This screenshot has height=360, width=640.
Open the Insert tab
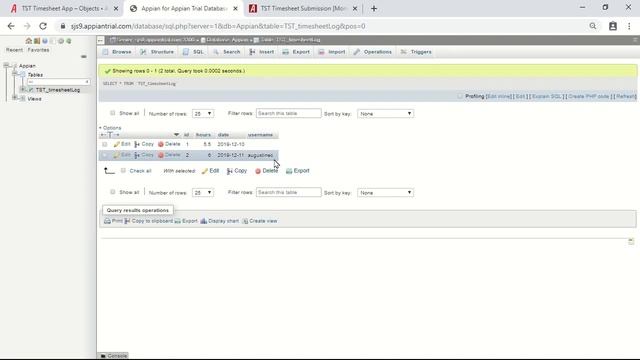(x=262, y=52)
